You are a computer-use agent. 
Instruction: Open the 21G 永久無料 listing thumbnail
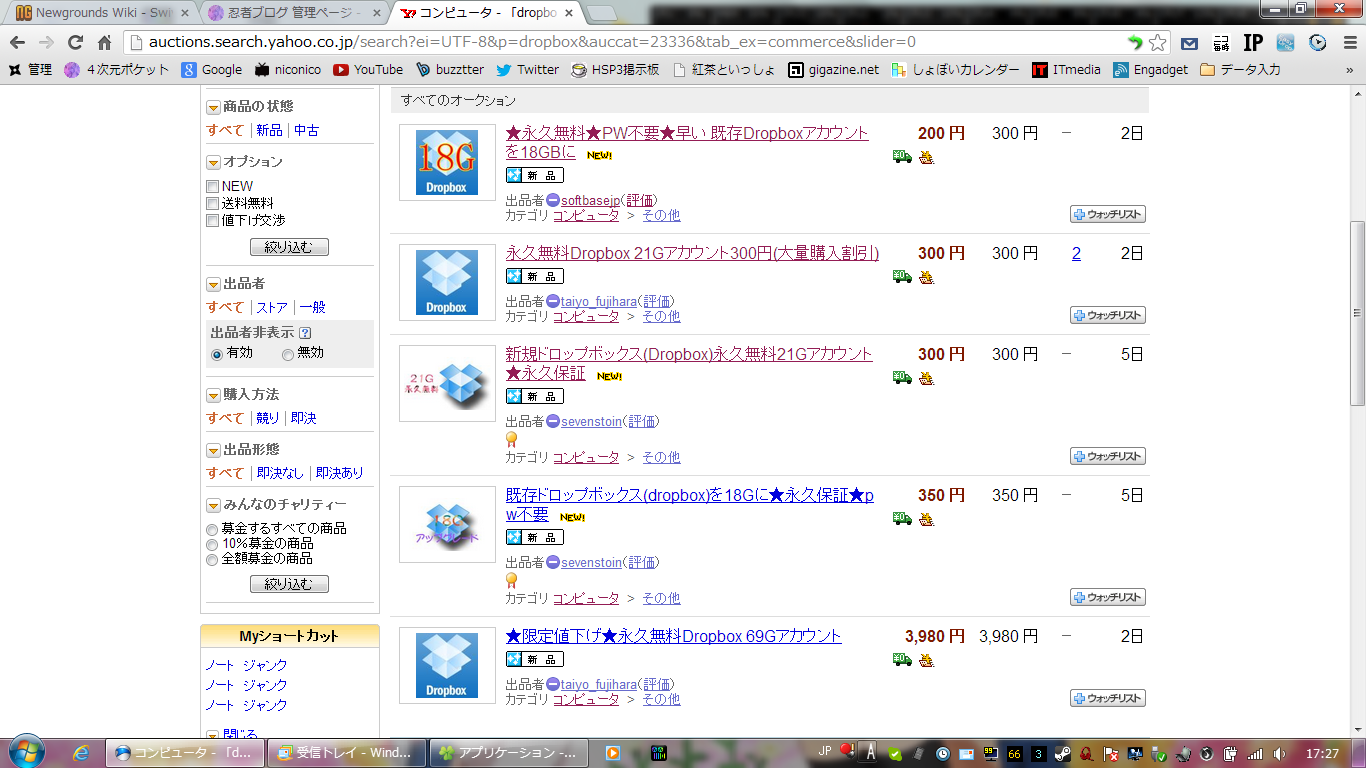click(x=447, y=384)
